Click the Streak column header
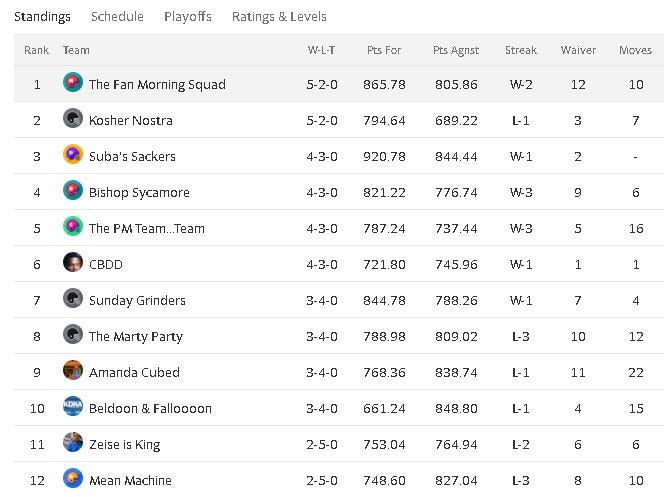Viewport: 667px width, 497px height. click(521, 50)
